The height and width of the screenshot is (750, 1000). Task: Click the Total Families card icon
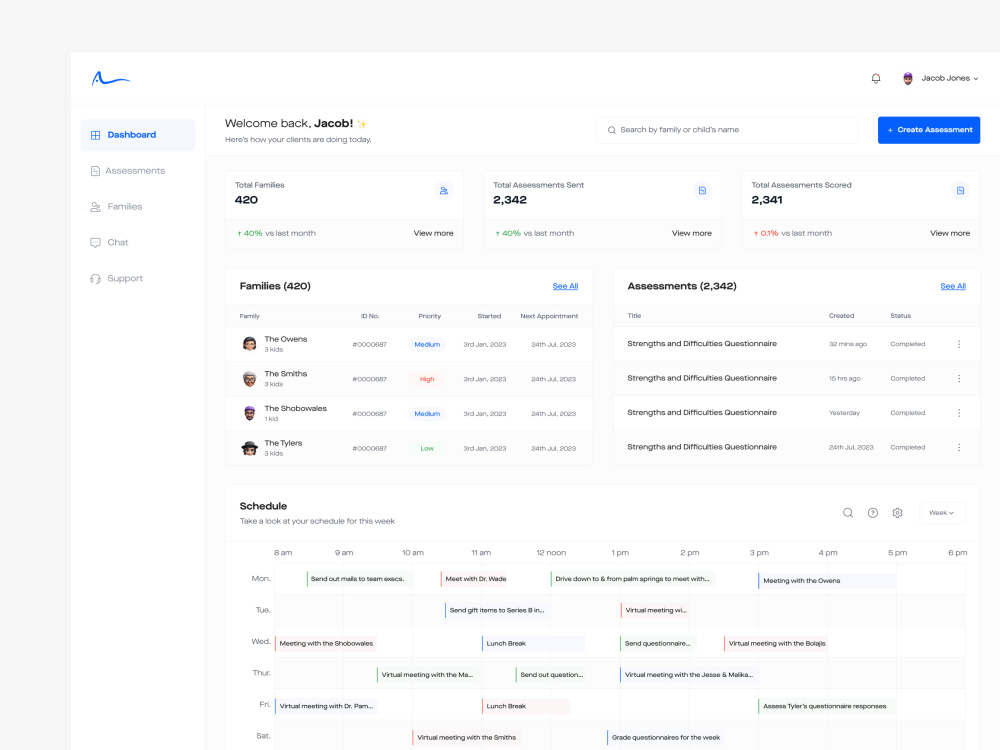tap(444, 191)
